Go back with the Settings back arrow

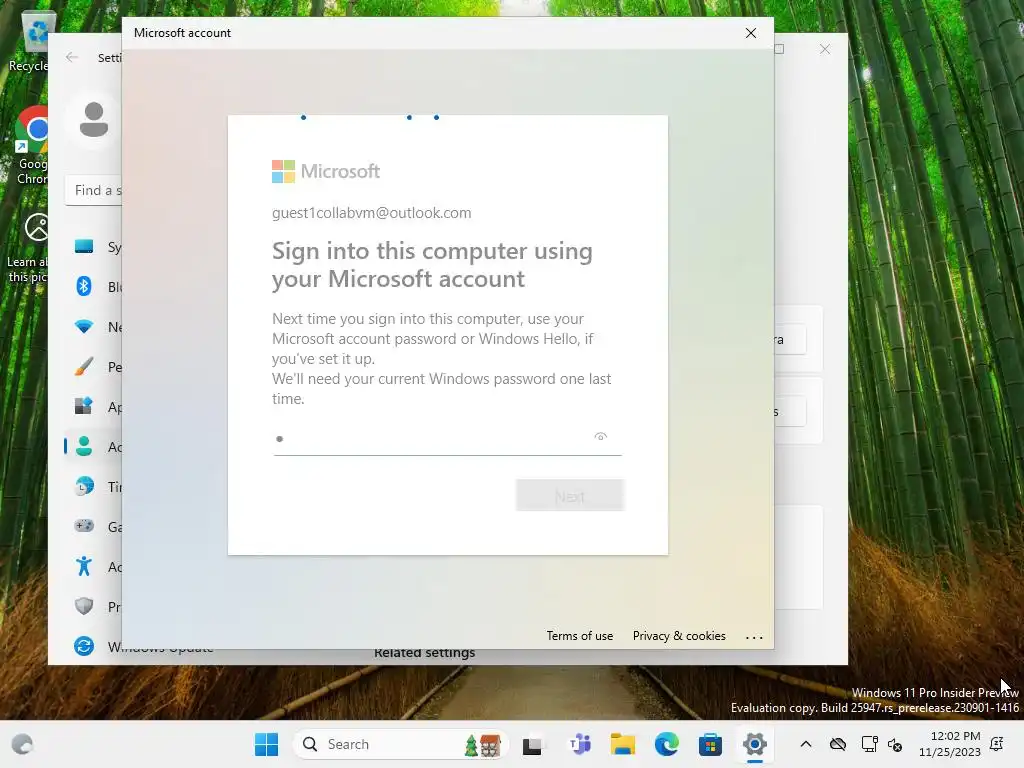coord(72,57)
